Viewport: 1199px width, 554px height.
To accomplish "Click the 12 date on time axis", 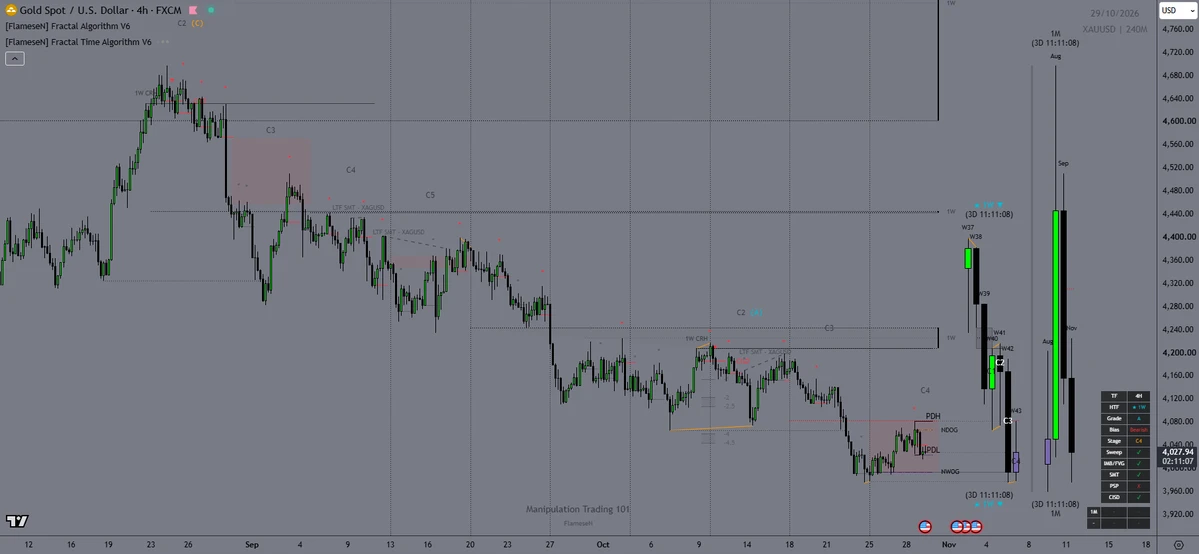I will [x=28, y=544].
